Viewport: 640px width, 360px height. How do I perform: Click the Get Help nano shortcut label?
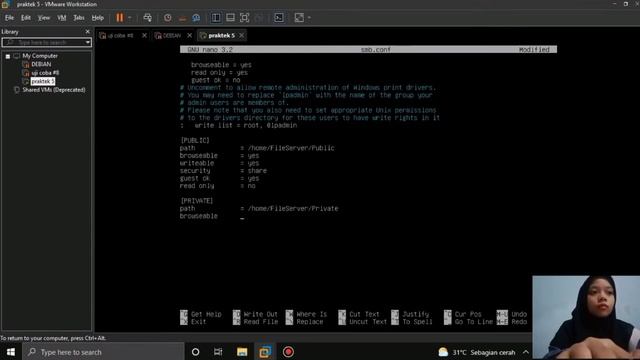(206, 314)
